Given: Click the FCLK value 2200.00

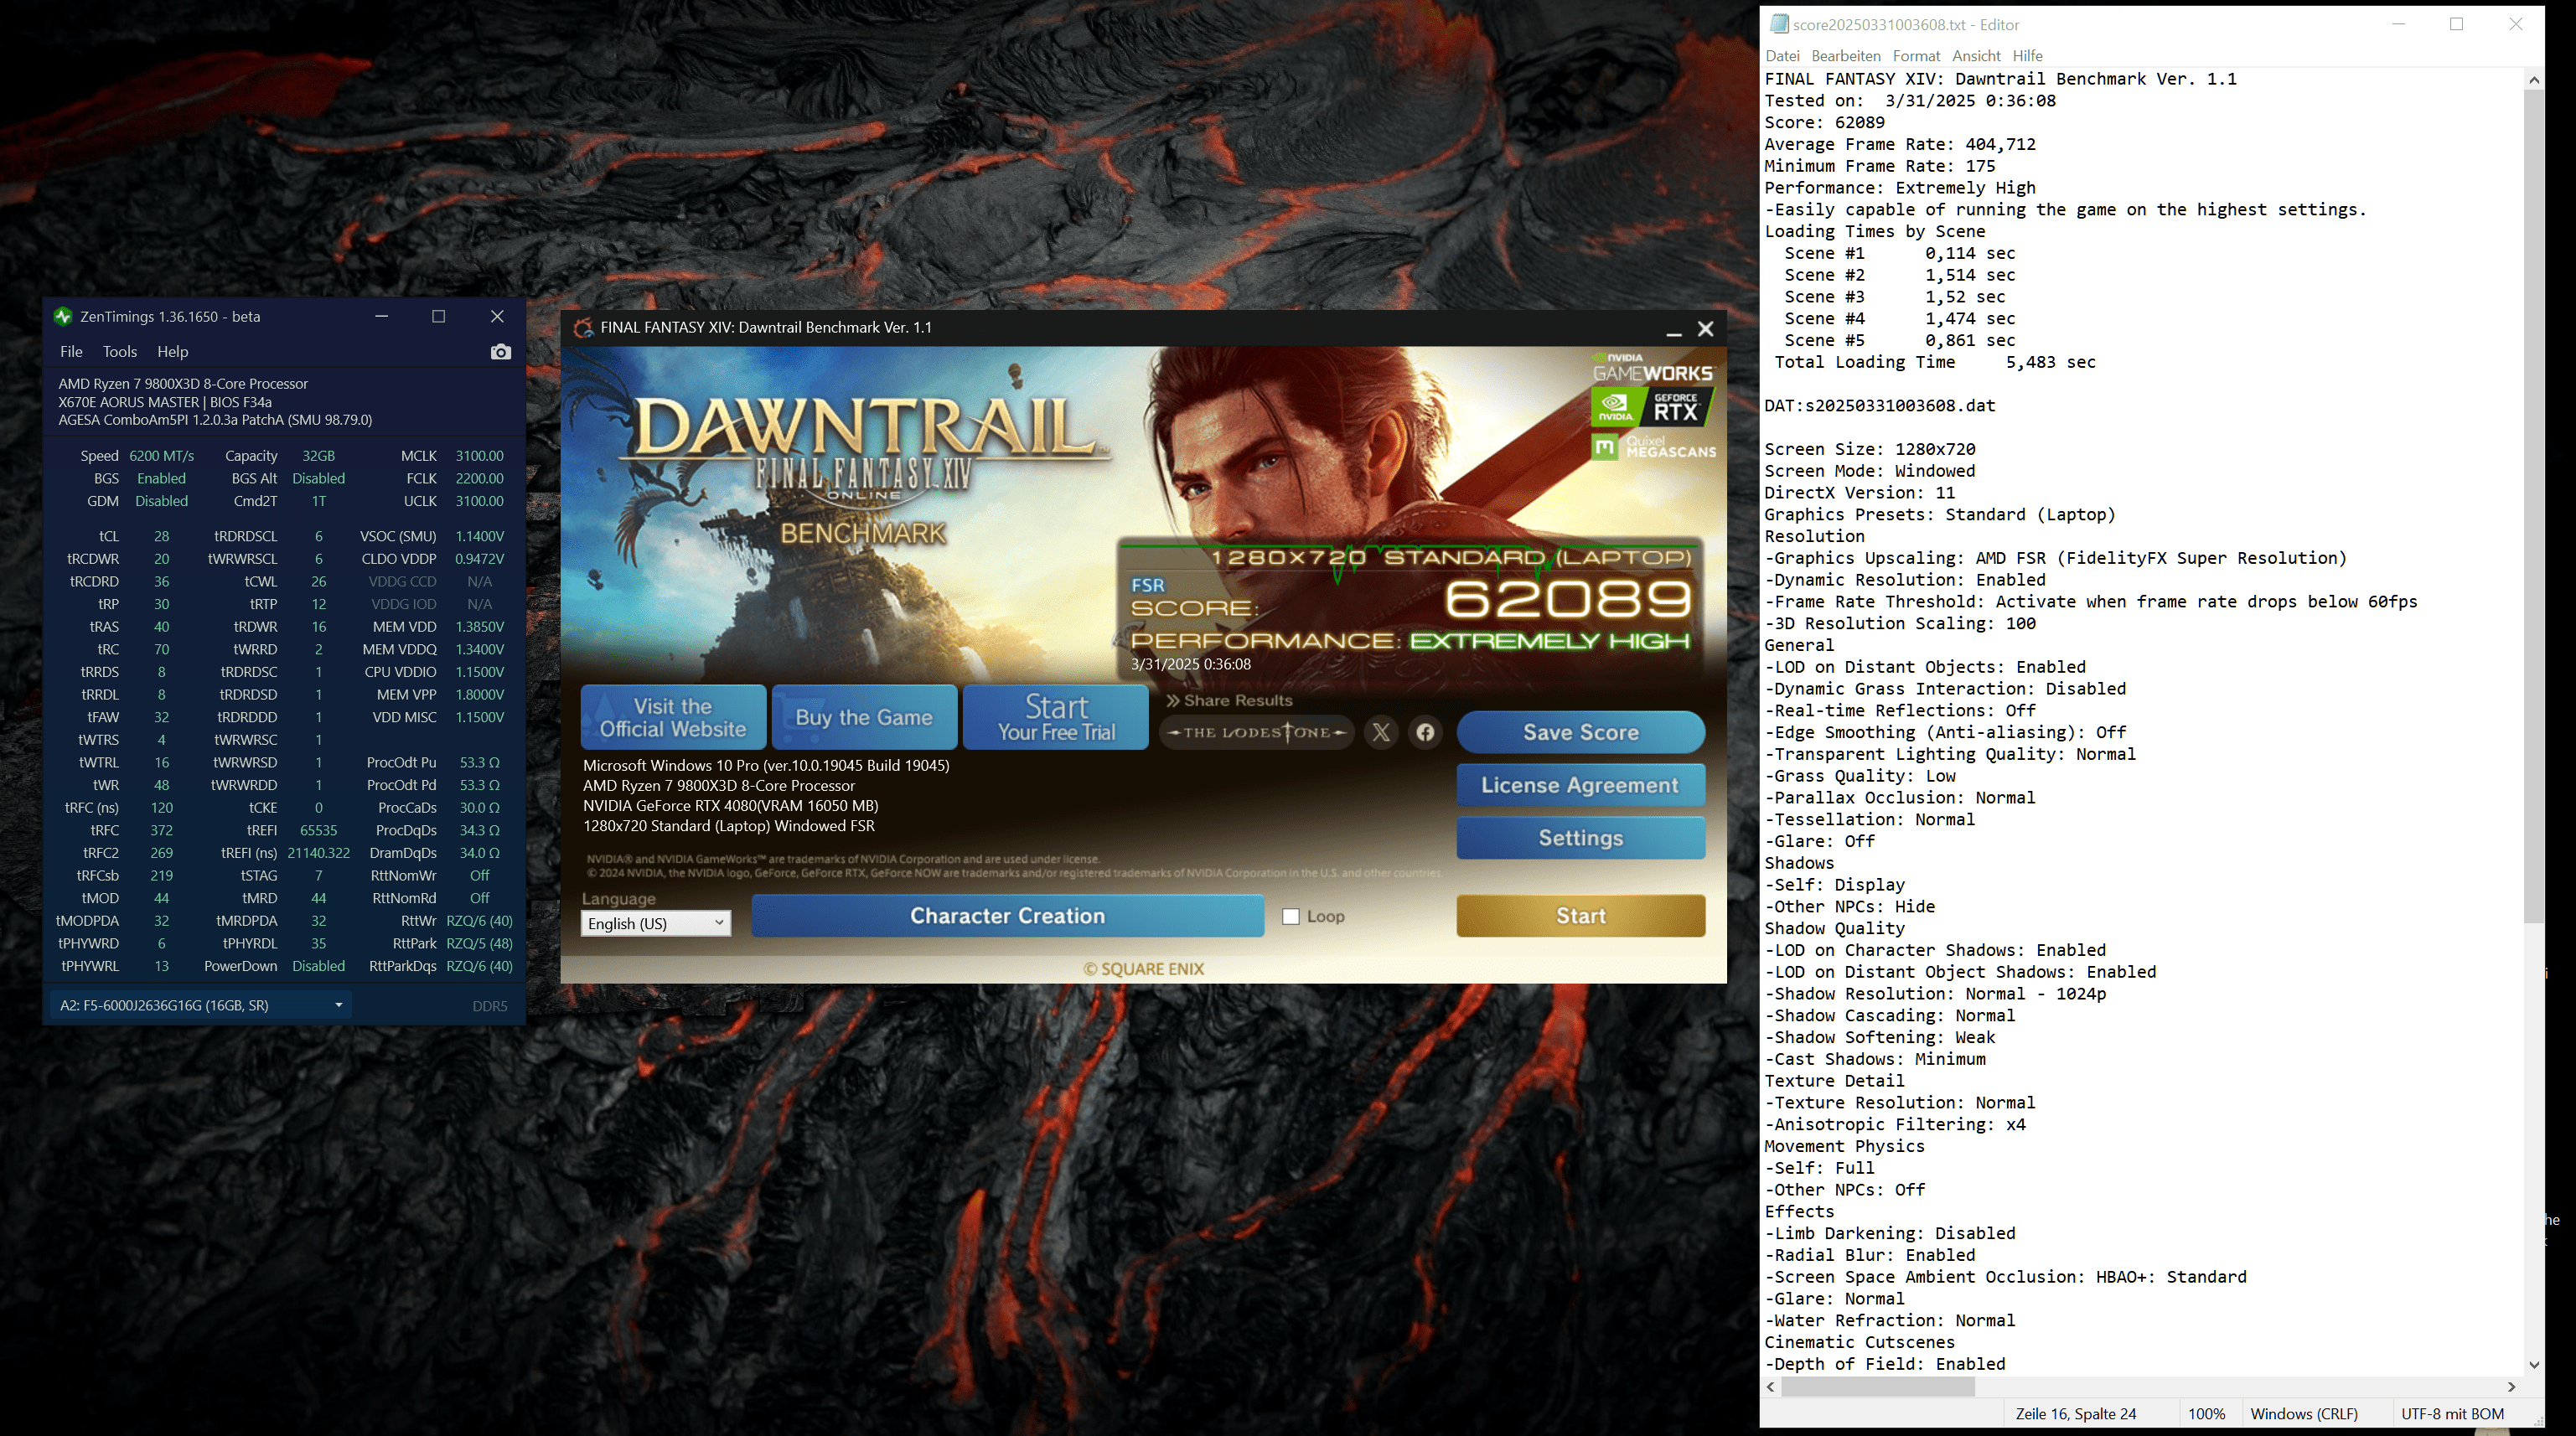Looking at the screenshot, I should tap(479, 479).
